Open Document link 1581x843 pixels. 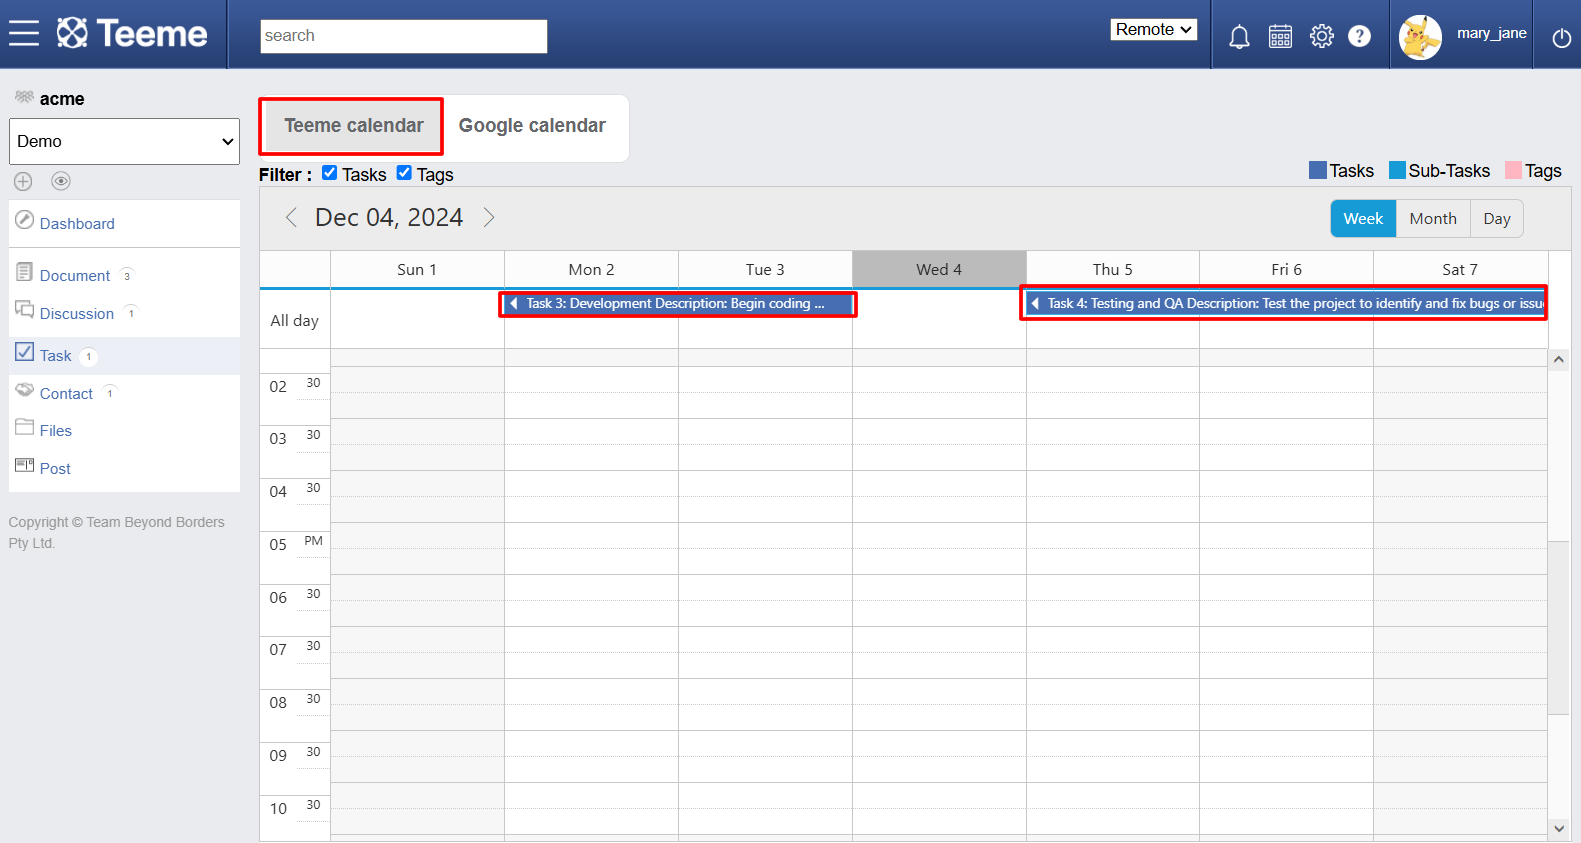pos(75,276)
